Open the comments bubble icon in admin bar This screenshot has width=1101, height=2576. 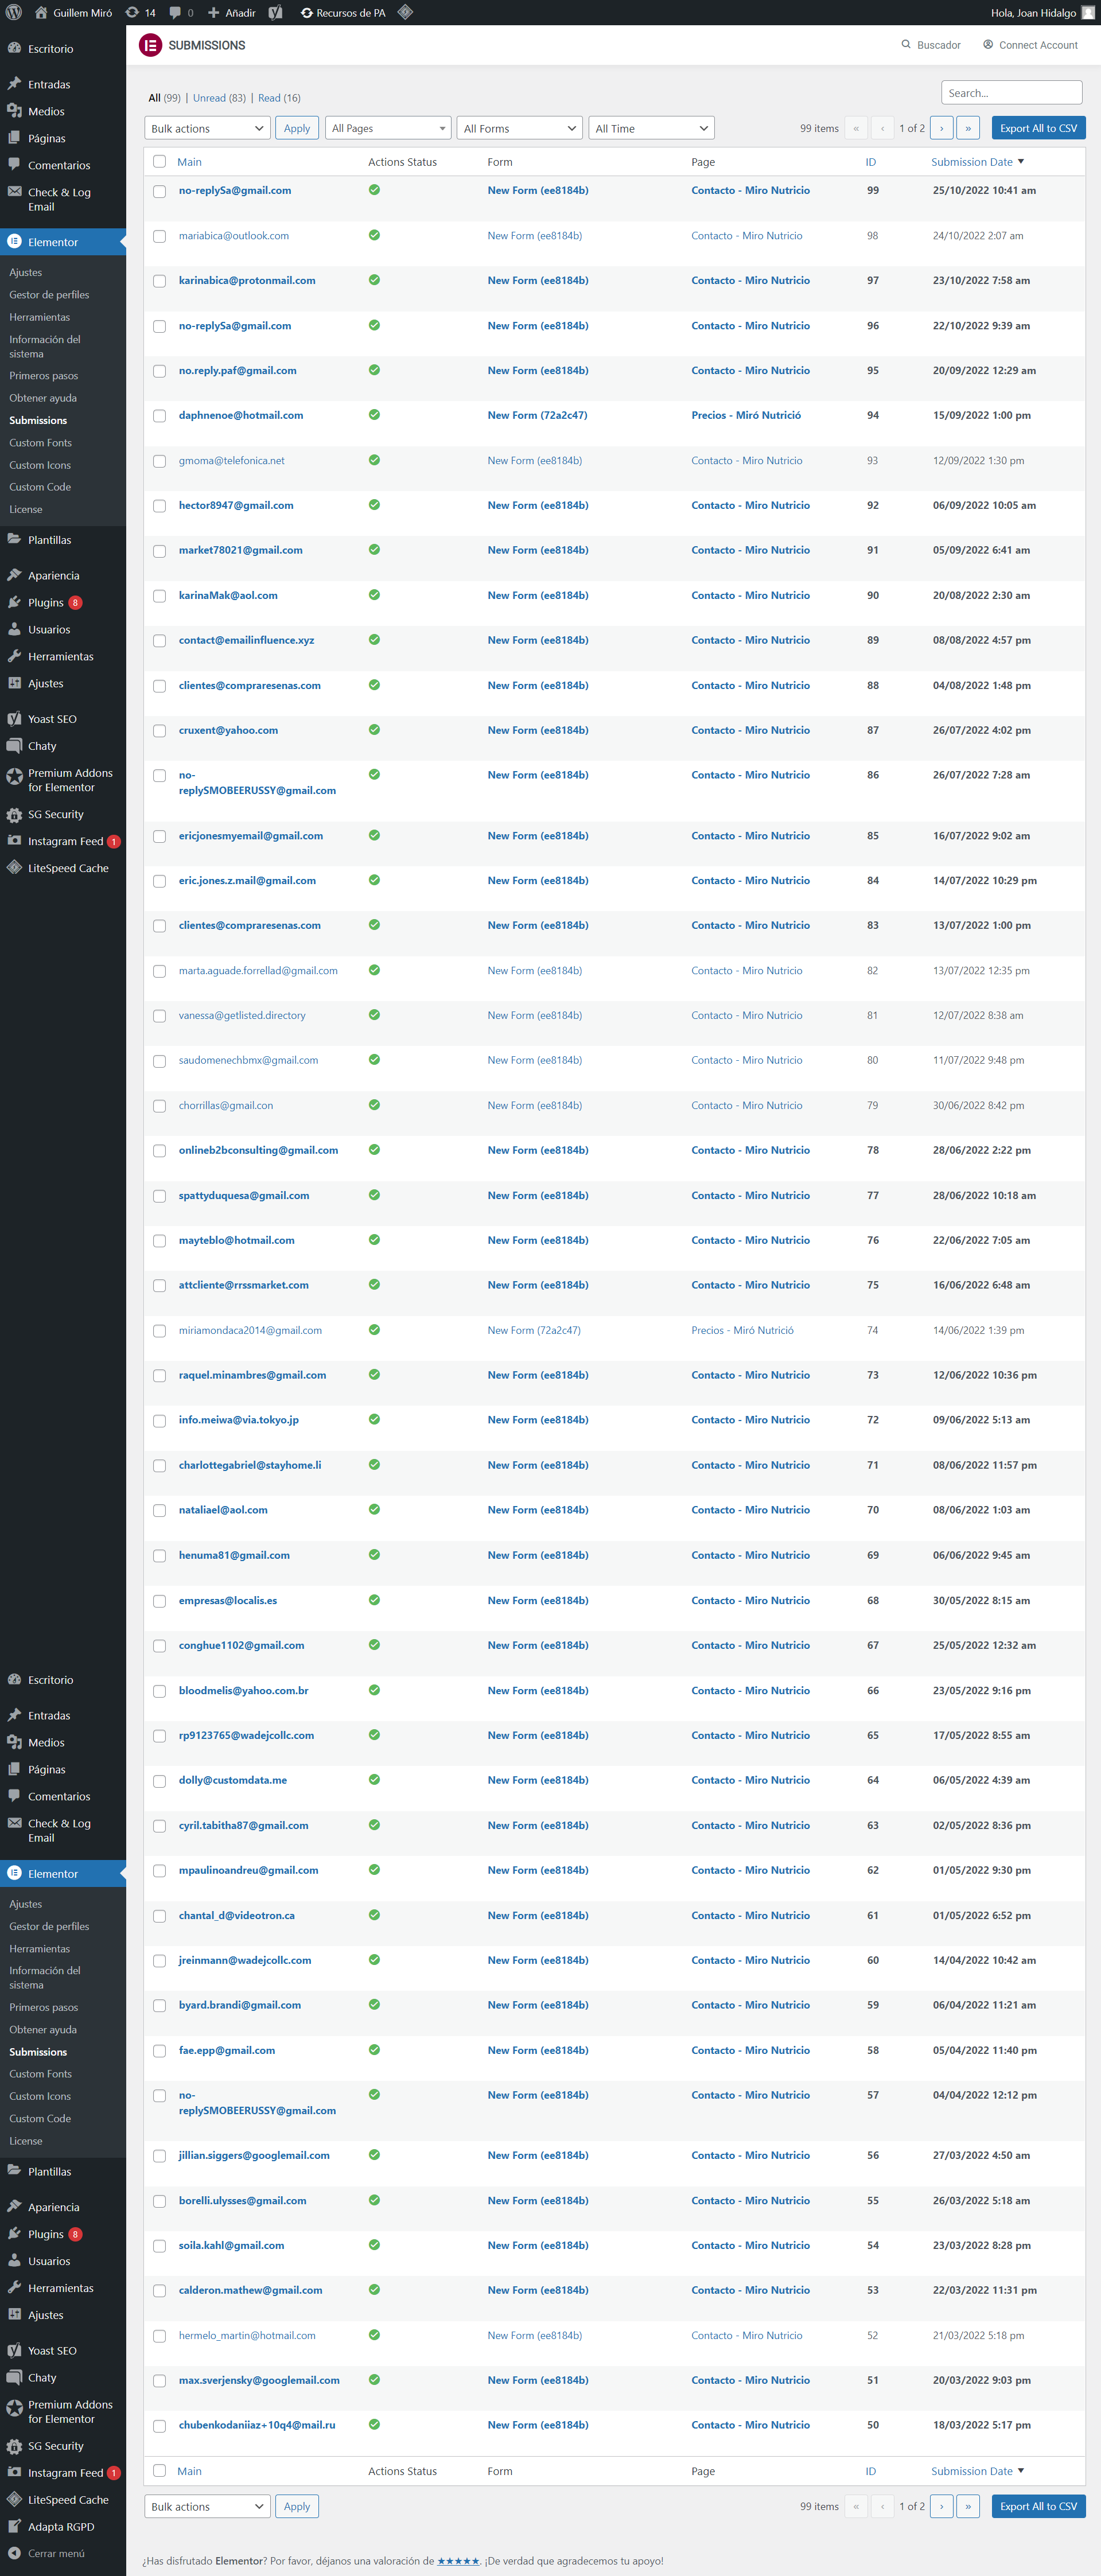(x=176, y=13)
